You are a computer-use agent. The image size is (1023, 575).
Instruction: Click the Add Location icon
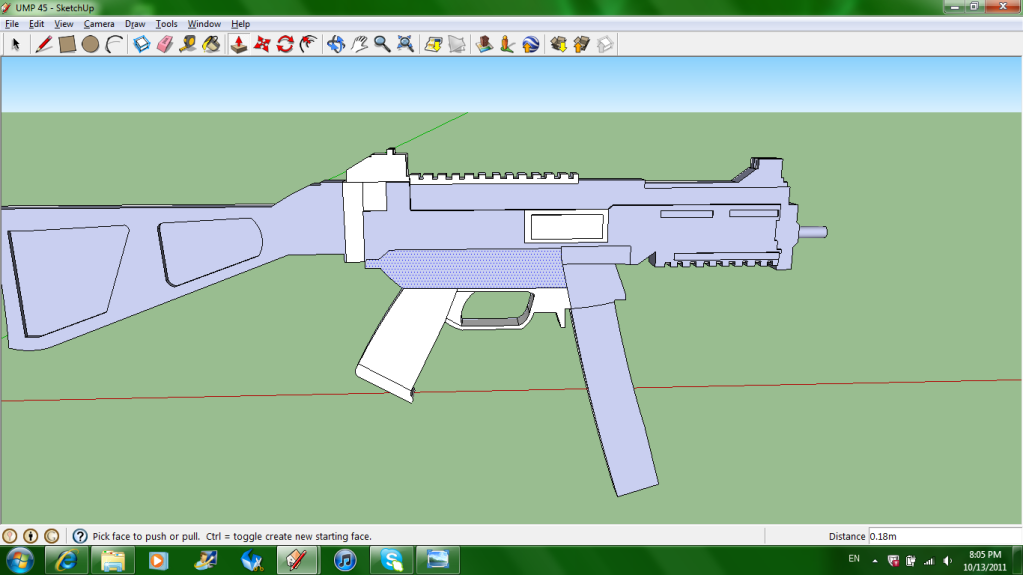[433, 44]
